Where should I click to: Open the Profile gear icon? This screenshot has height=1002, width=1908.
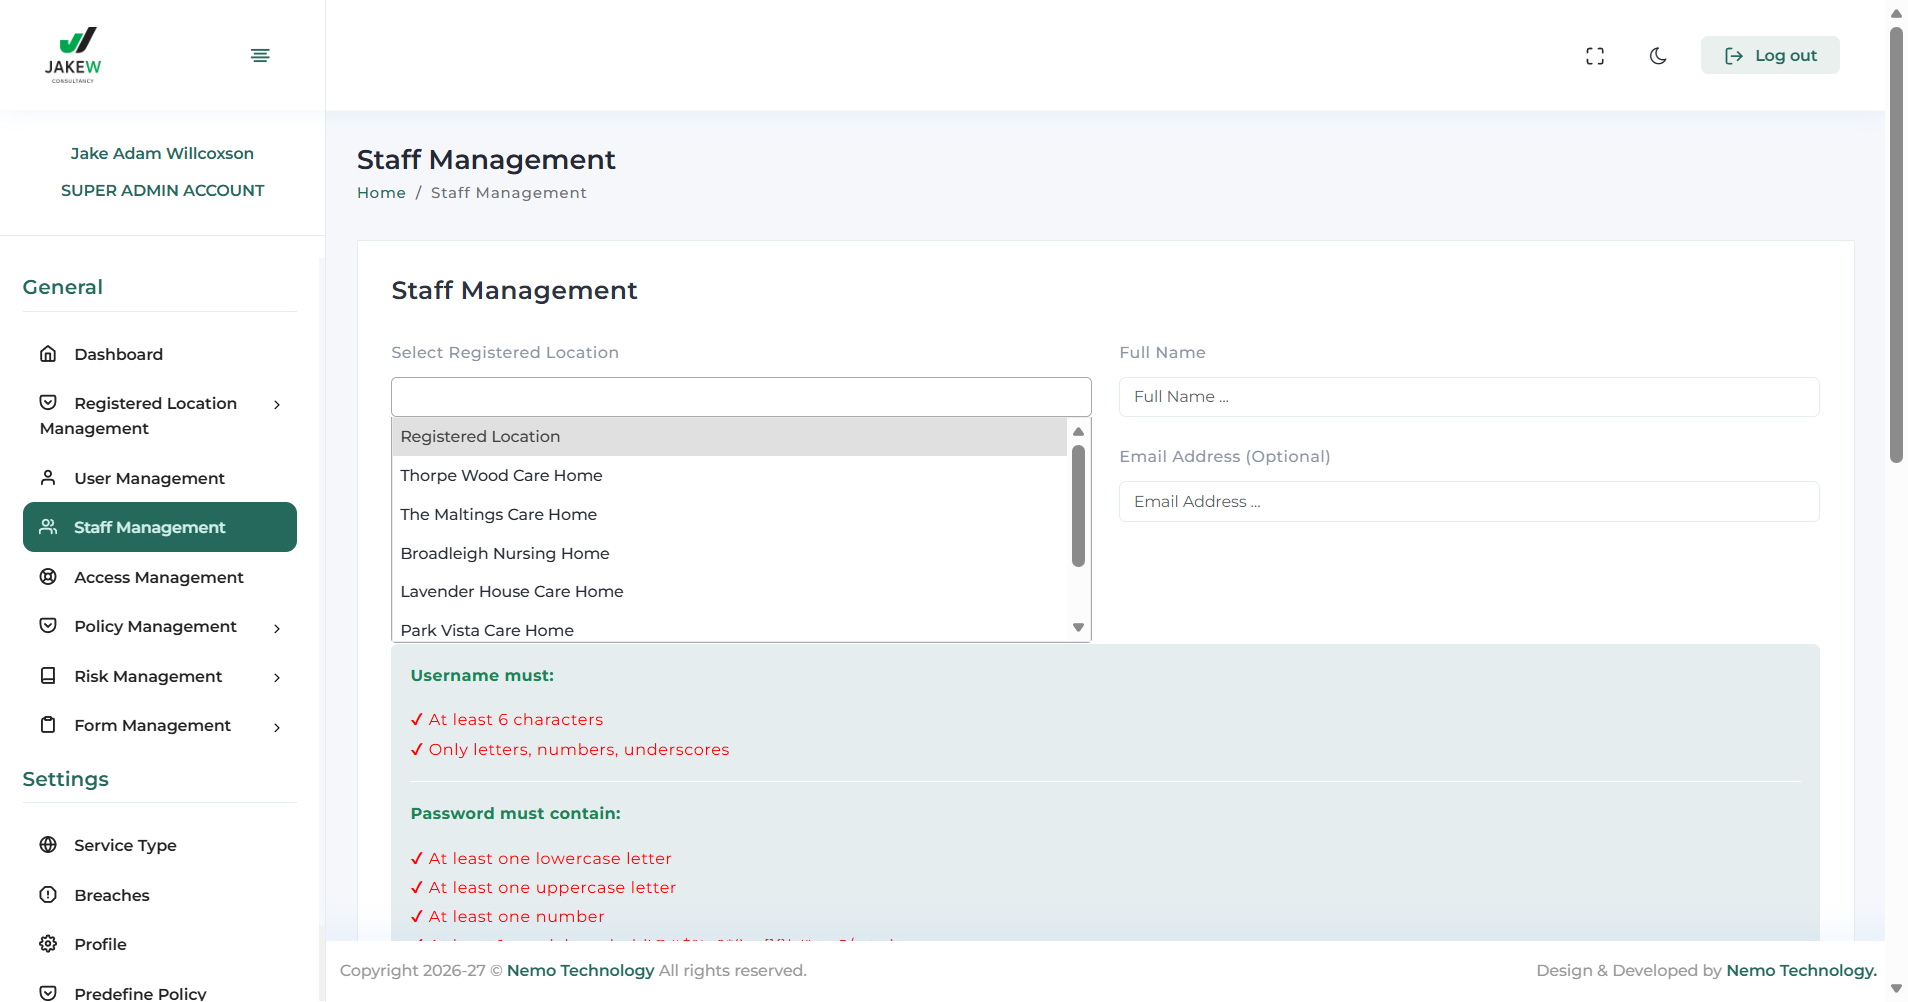click(x=48, y=944)
